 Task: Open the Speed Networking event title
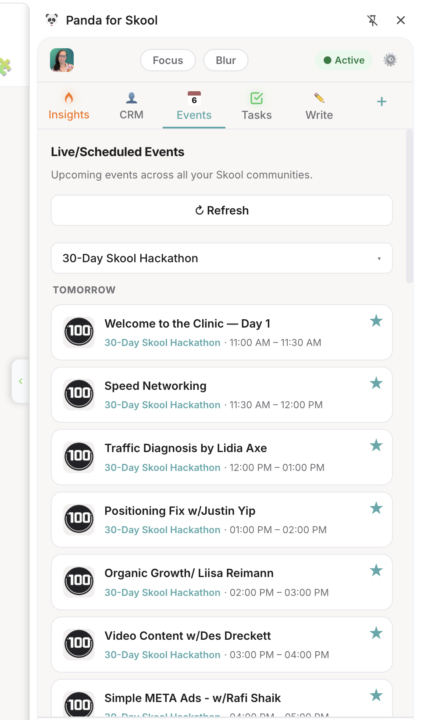point(155,386)
